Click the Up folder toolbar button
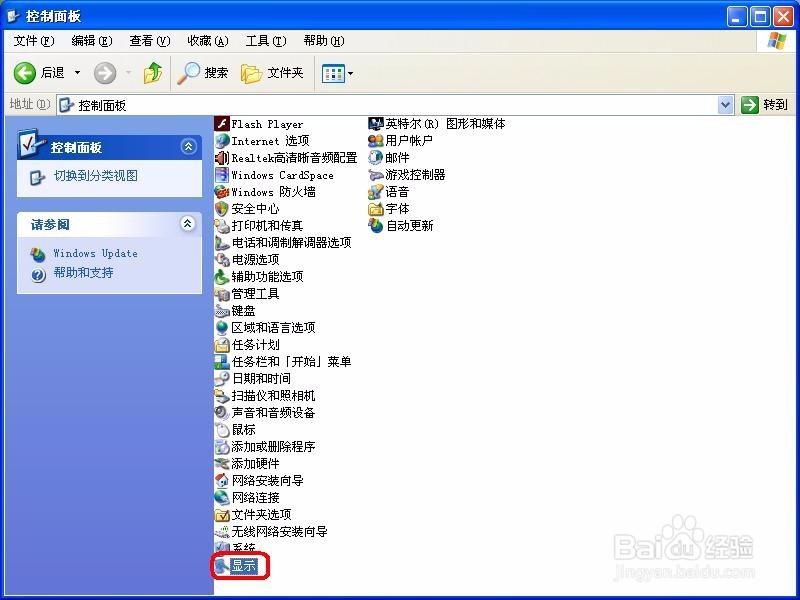This screenshot has height=600, width=800. click(153, 73)
